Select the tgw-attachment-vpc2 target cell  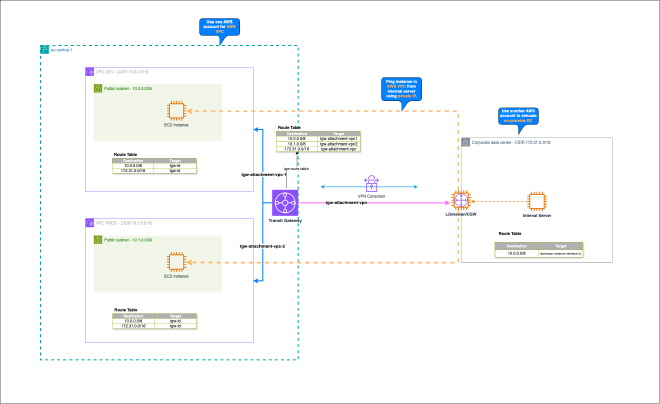(x=339, y=144)
